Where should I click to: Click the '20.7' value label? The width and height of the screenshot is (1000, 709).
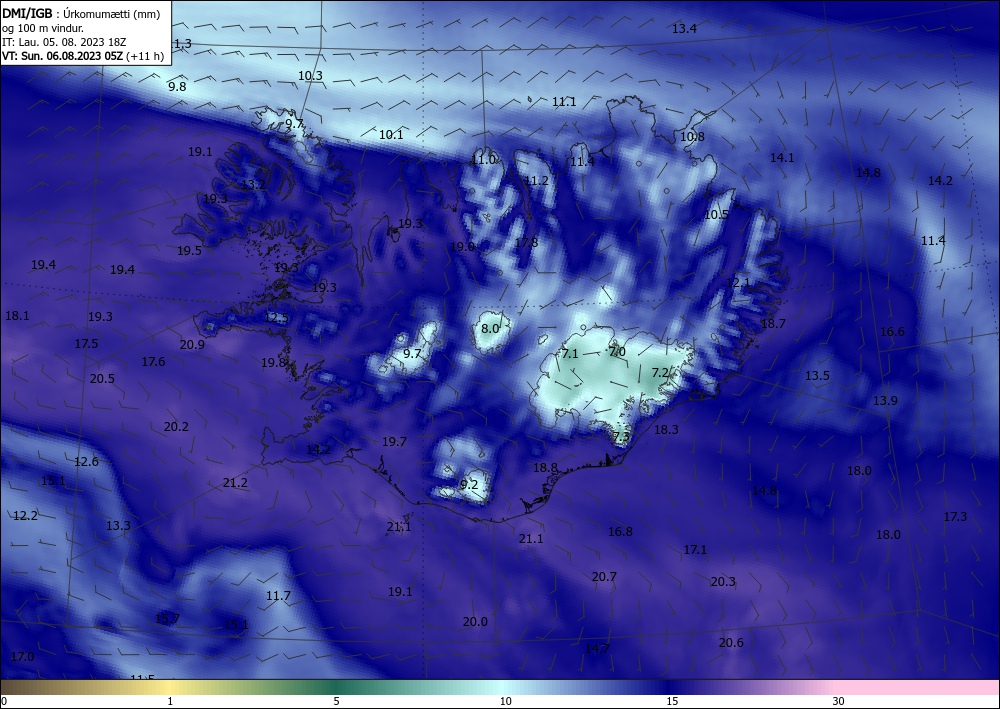[604, 577]
